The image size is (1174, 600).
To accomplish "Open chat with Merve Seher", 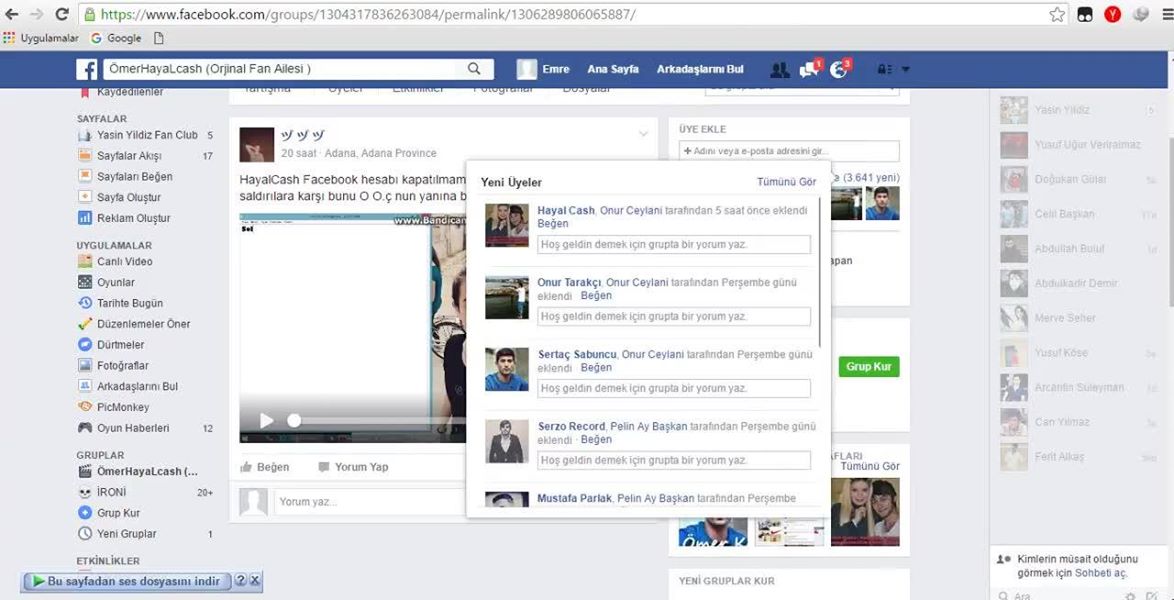I will coord(1078,318).
